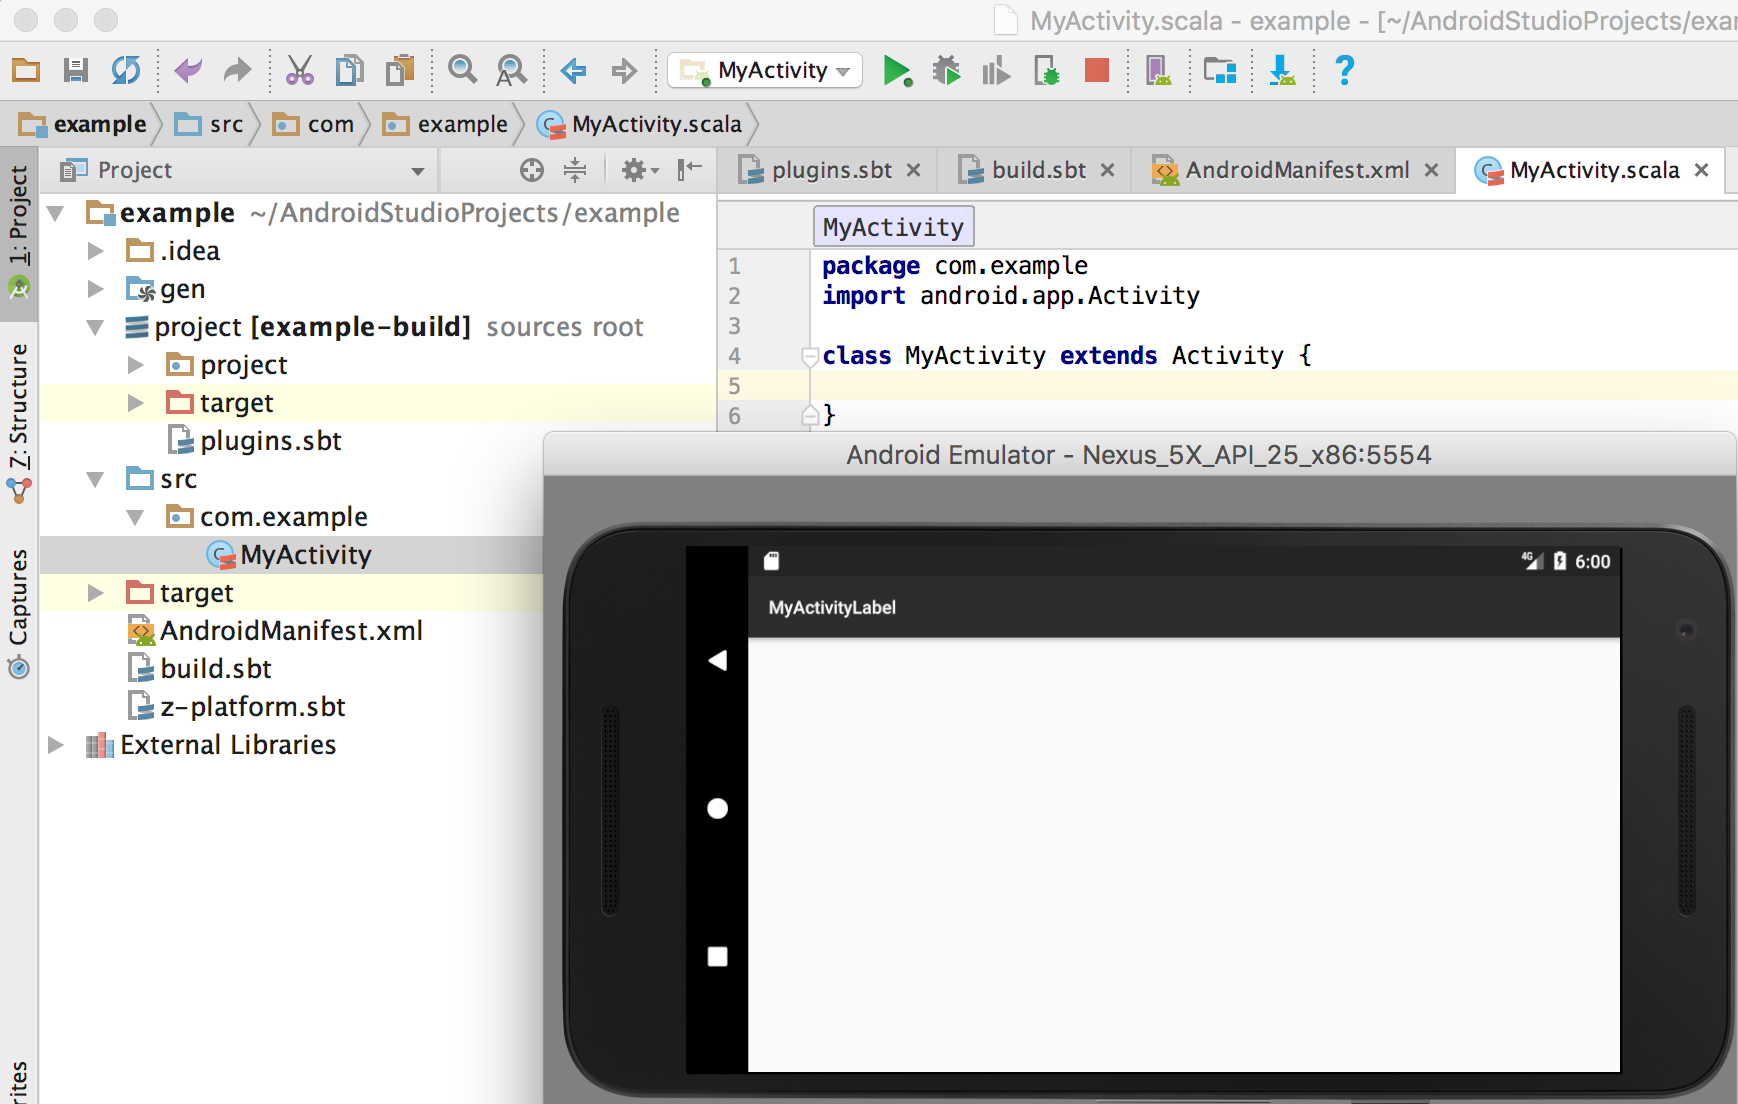Open search everywhere magnifier
The width and height of the screenshot is (1738, 1104).
tap(461, 70)
